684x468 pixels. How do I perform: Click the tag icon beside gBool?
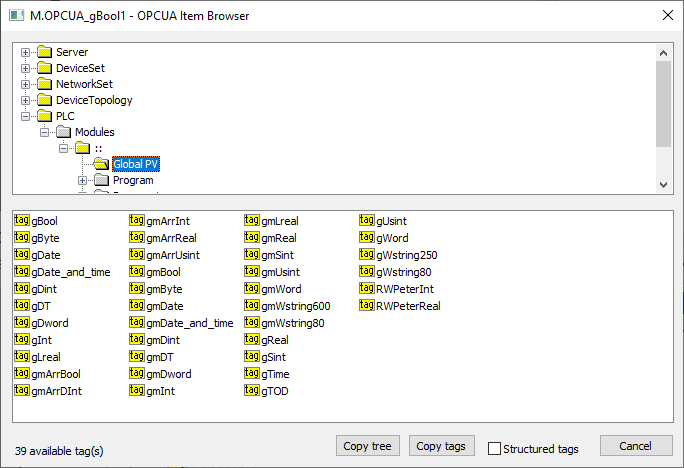click(22, 221)
